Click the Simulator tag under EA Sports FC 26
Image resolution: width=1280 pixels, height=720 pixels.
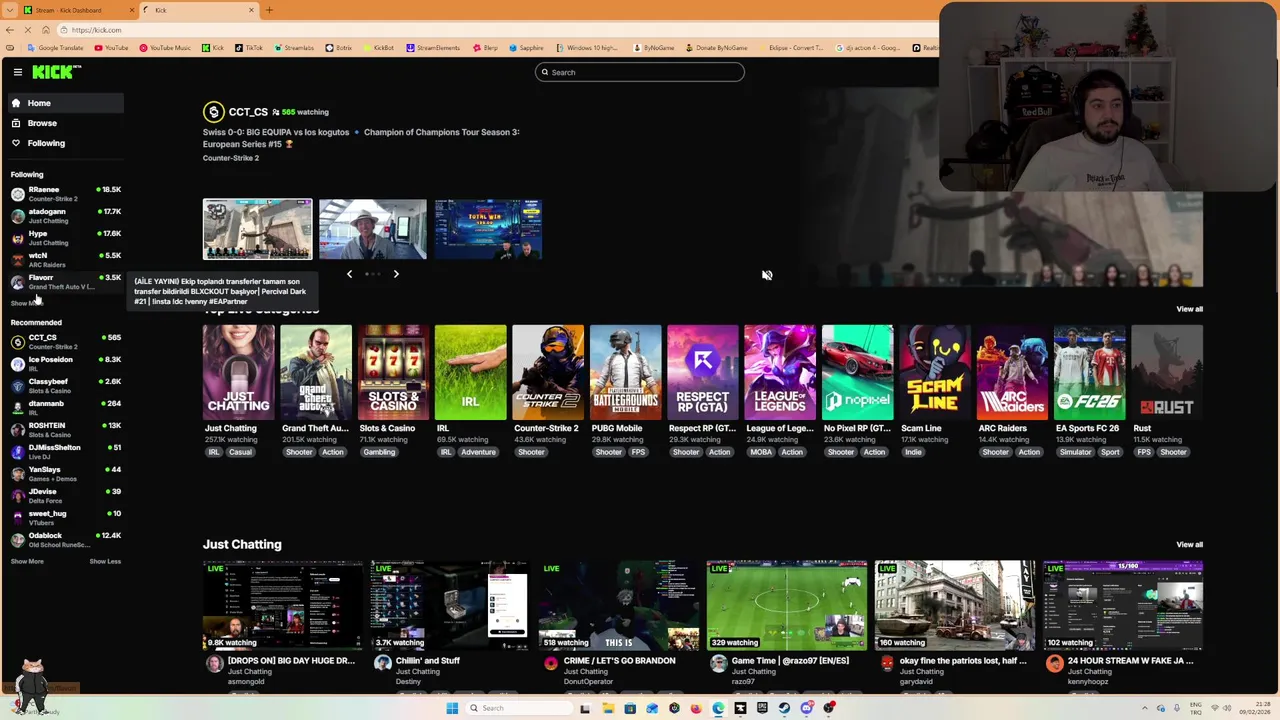coord(1075,452)
